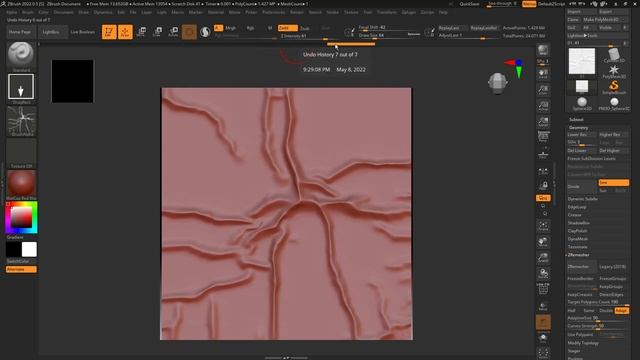The height and width of the screenshot is (360, 640).
Task: Expand the ClayPolish section
Action: [x=578, y=231]
